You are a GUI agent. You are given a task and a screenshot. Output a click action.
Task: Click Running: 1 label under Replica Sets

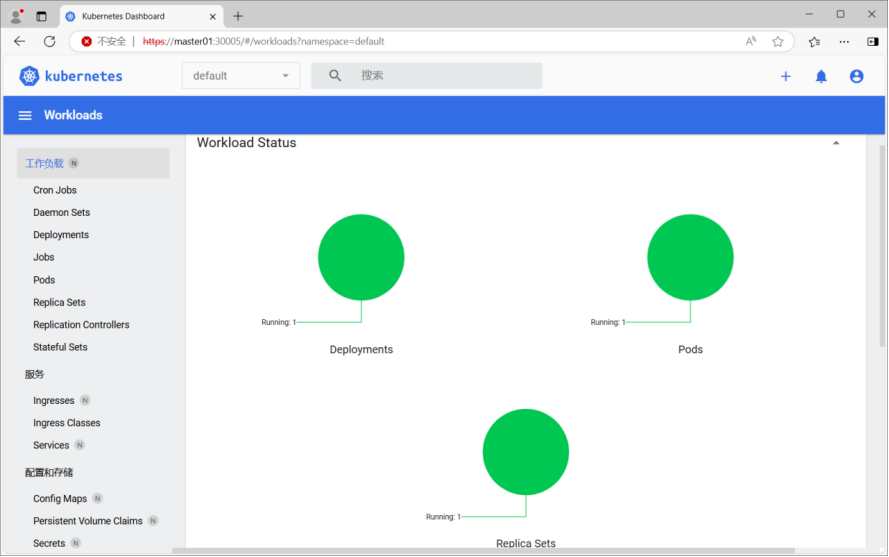[443, 517]
